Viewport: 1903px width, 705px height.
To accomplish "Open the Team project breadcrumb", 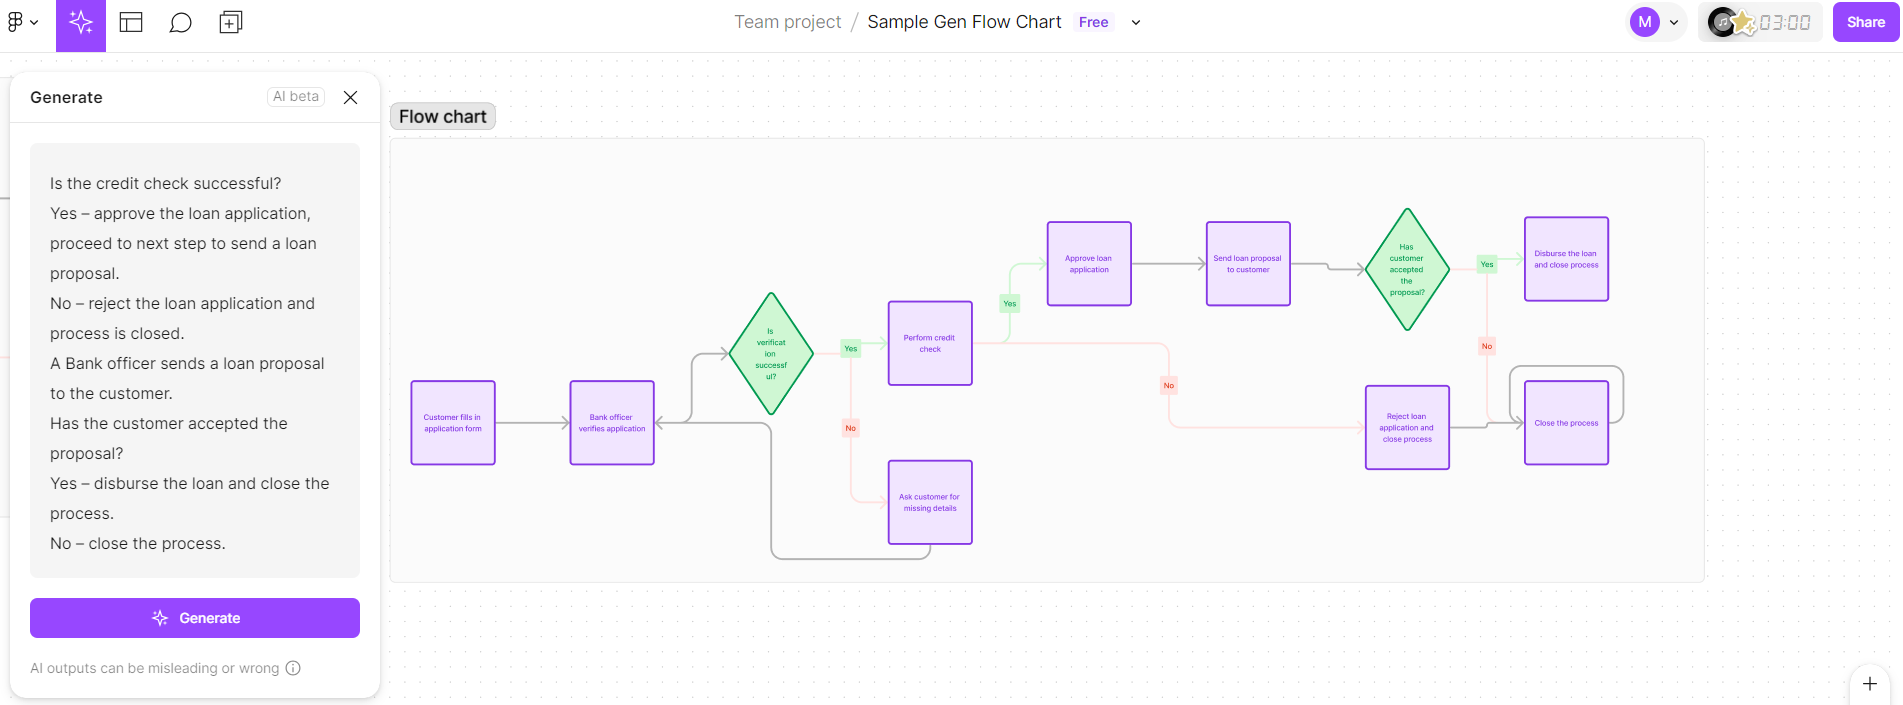I will pyautogui.click(x=787, y=21).
